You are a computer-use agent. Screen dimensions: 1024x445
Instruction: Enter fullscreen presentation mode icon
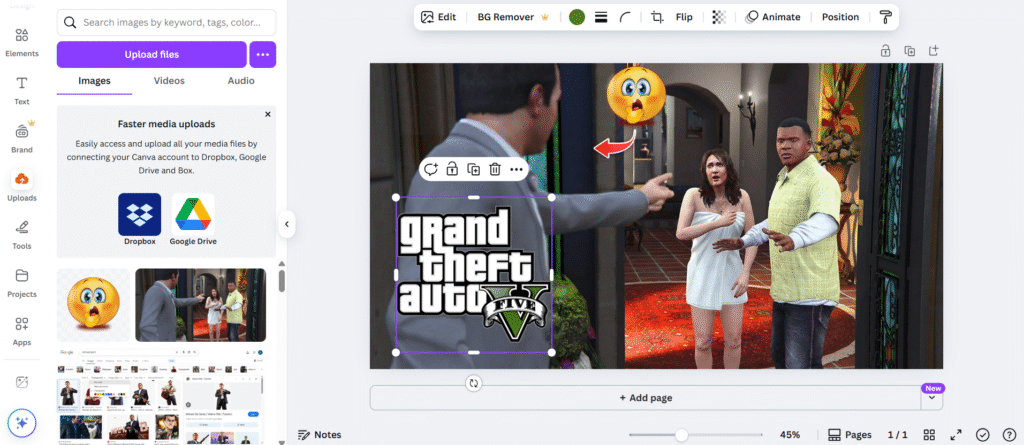(956, 435)
